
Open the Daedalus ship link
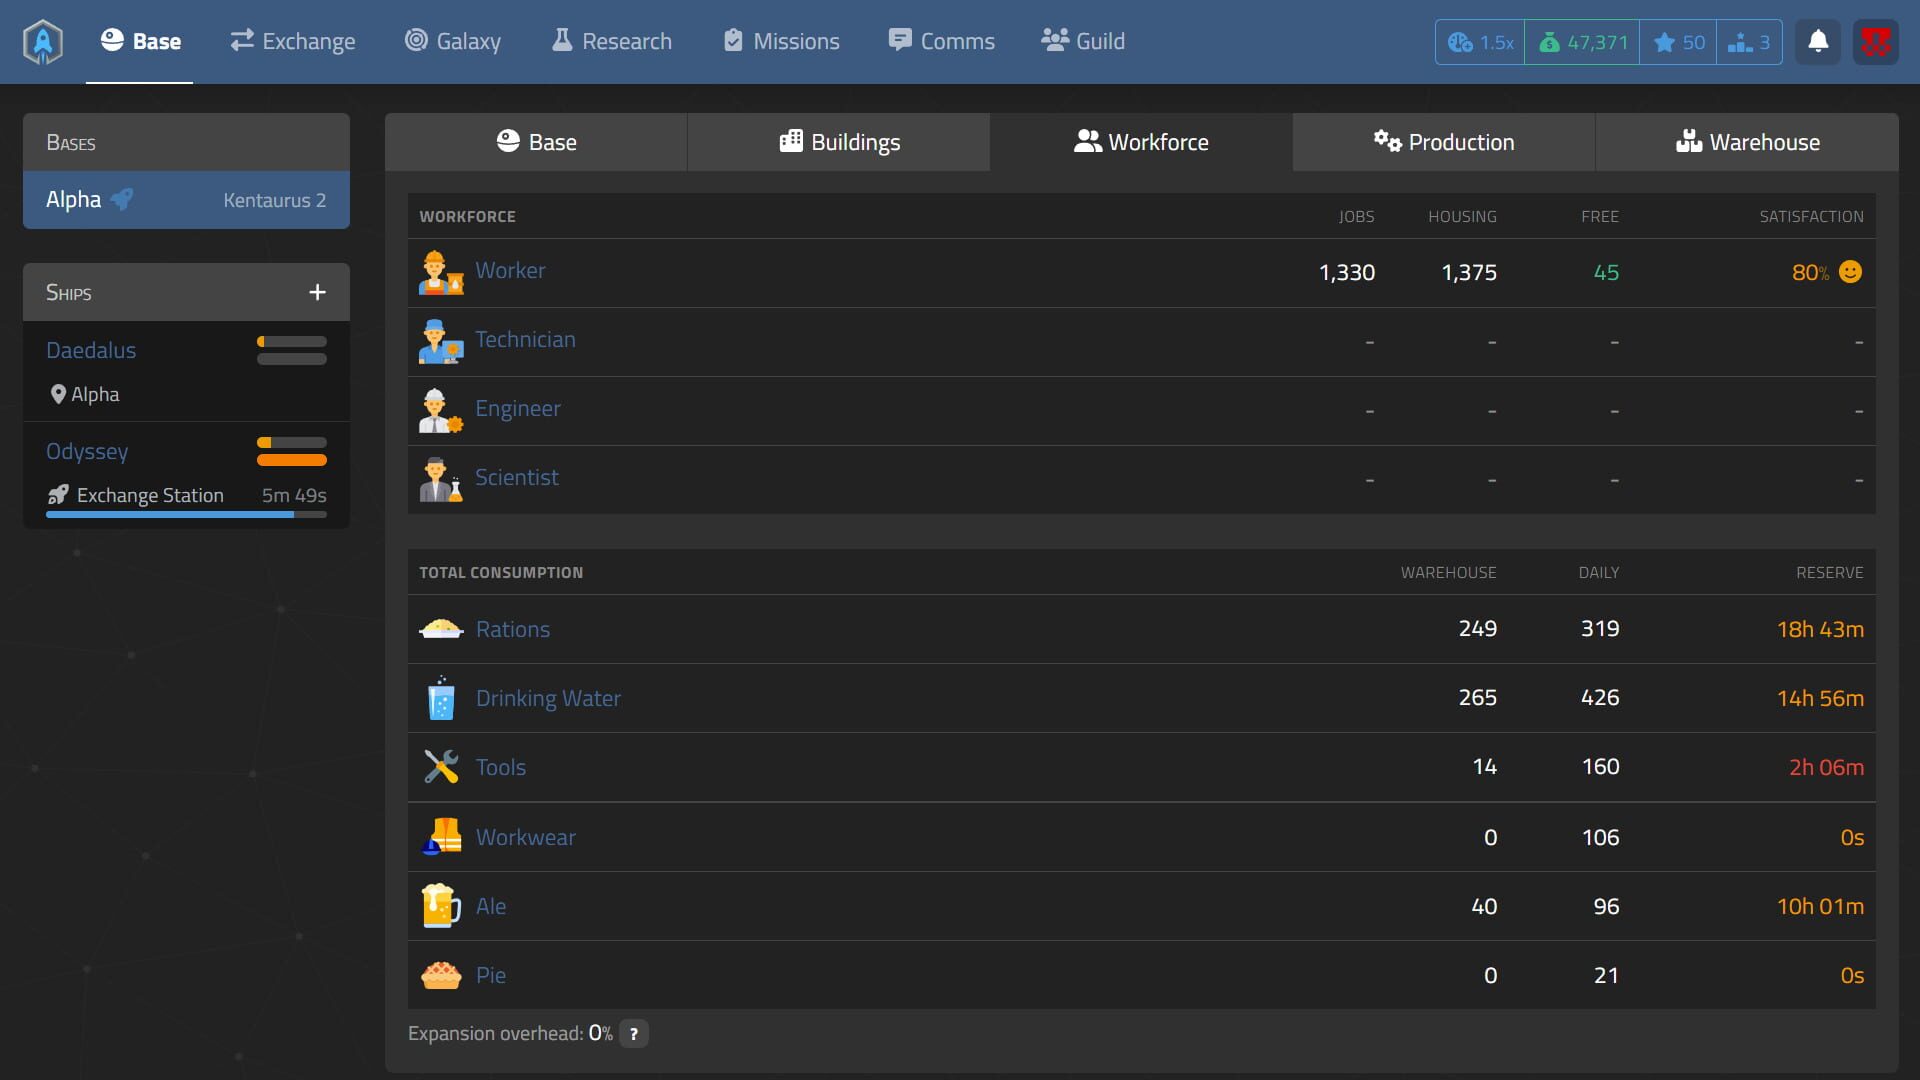(x=91, y=350)
